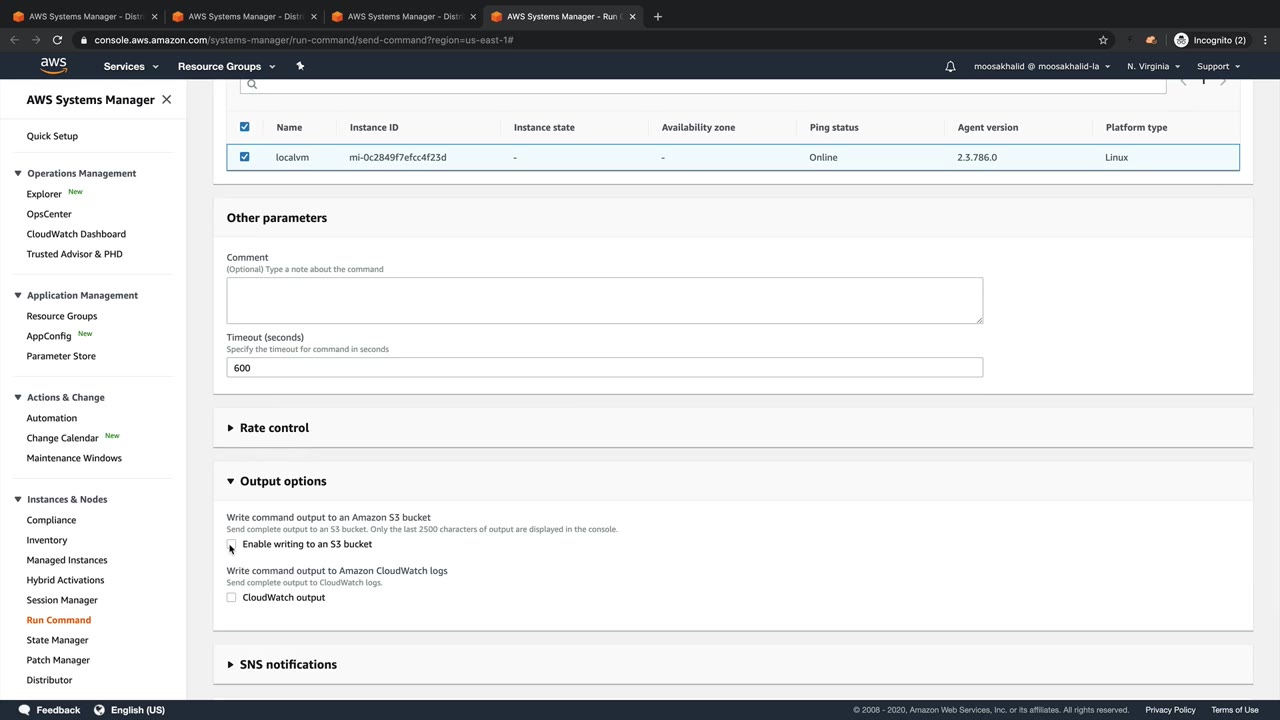The width and height of the screenshot is (1280, 720).
Task: Reload the page with the refresh icon
Action: click(x=57, y=40)
